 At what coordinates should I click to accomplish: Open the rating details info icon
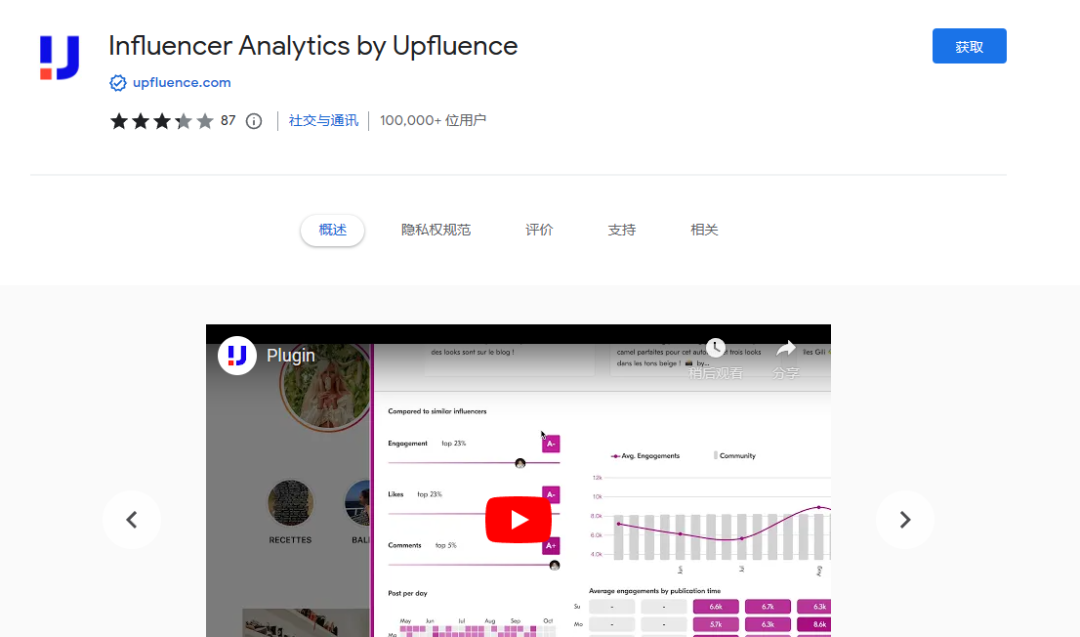point(253,120)
